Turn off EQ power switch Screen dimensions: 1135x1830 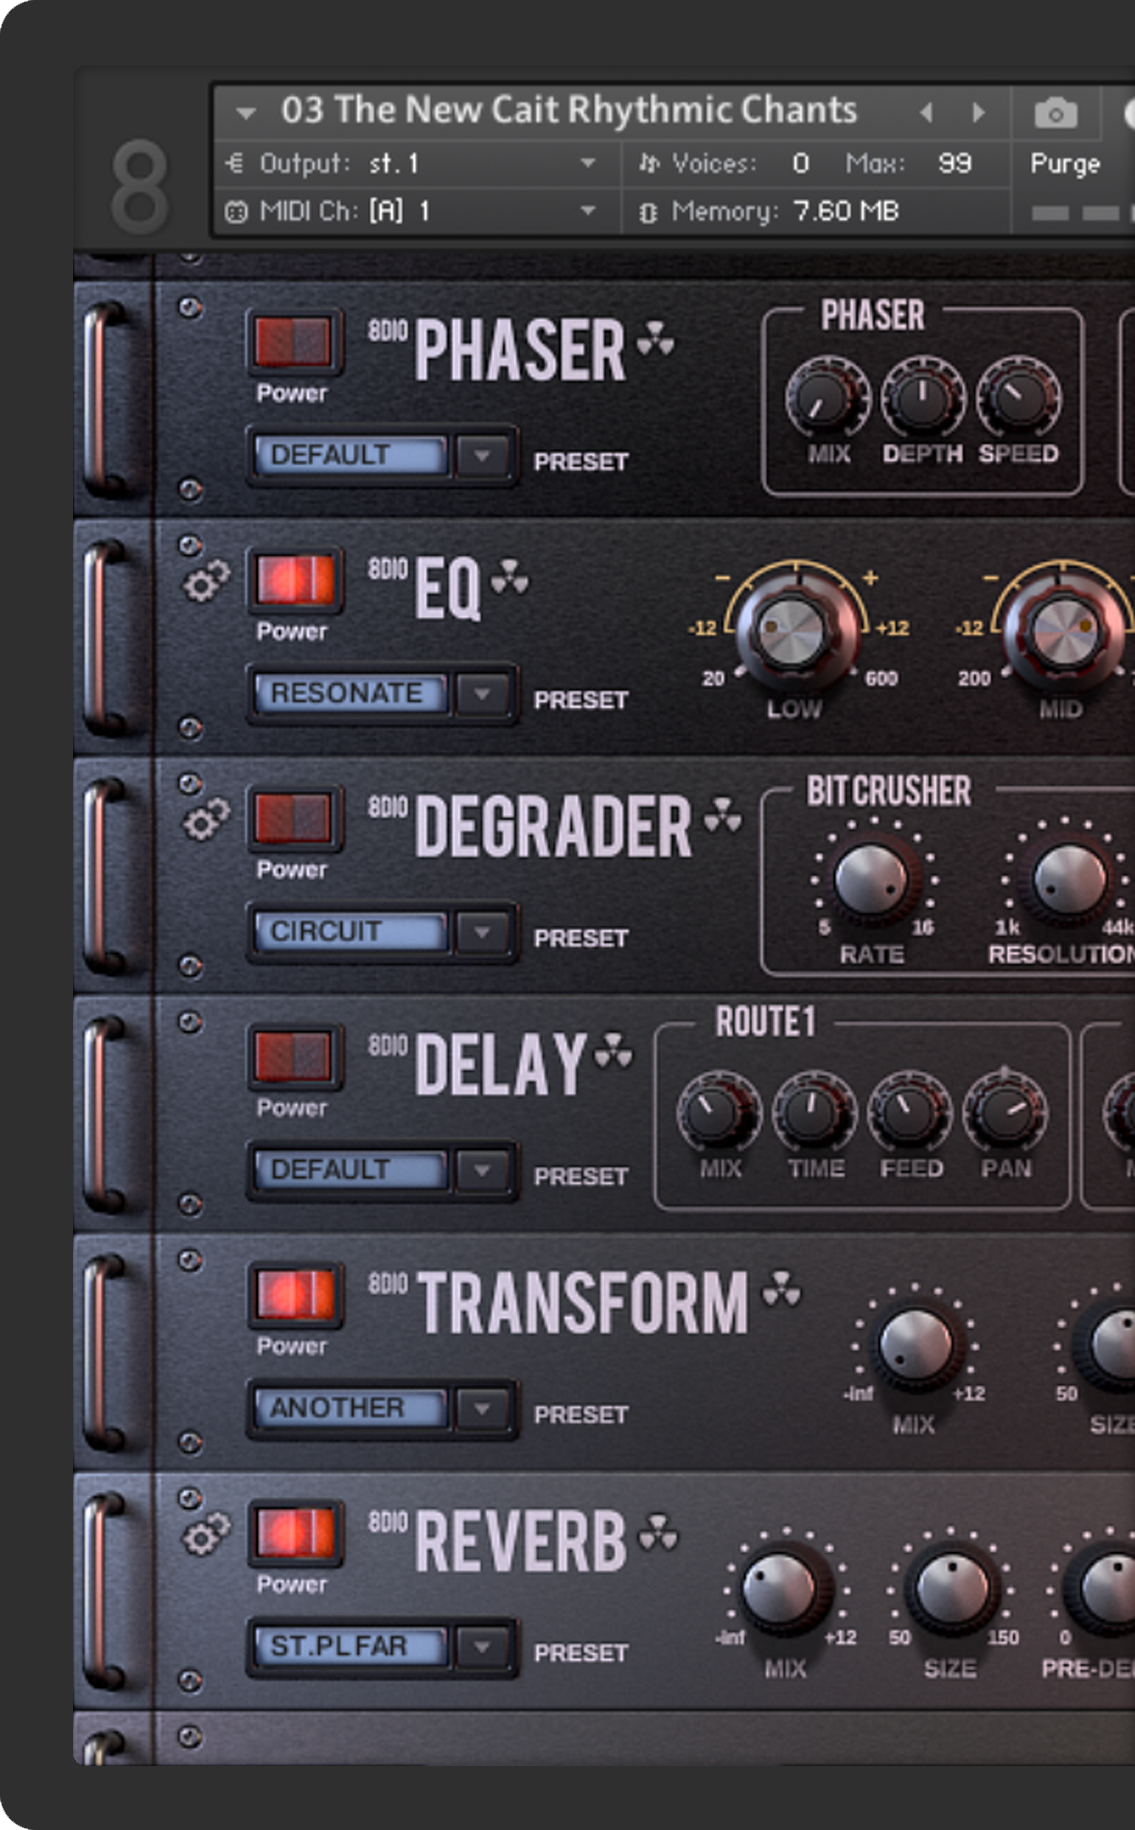[x=294, y=580]
